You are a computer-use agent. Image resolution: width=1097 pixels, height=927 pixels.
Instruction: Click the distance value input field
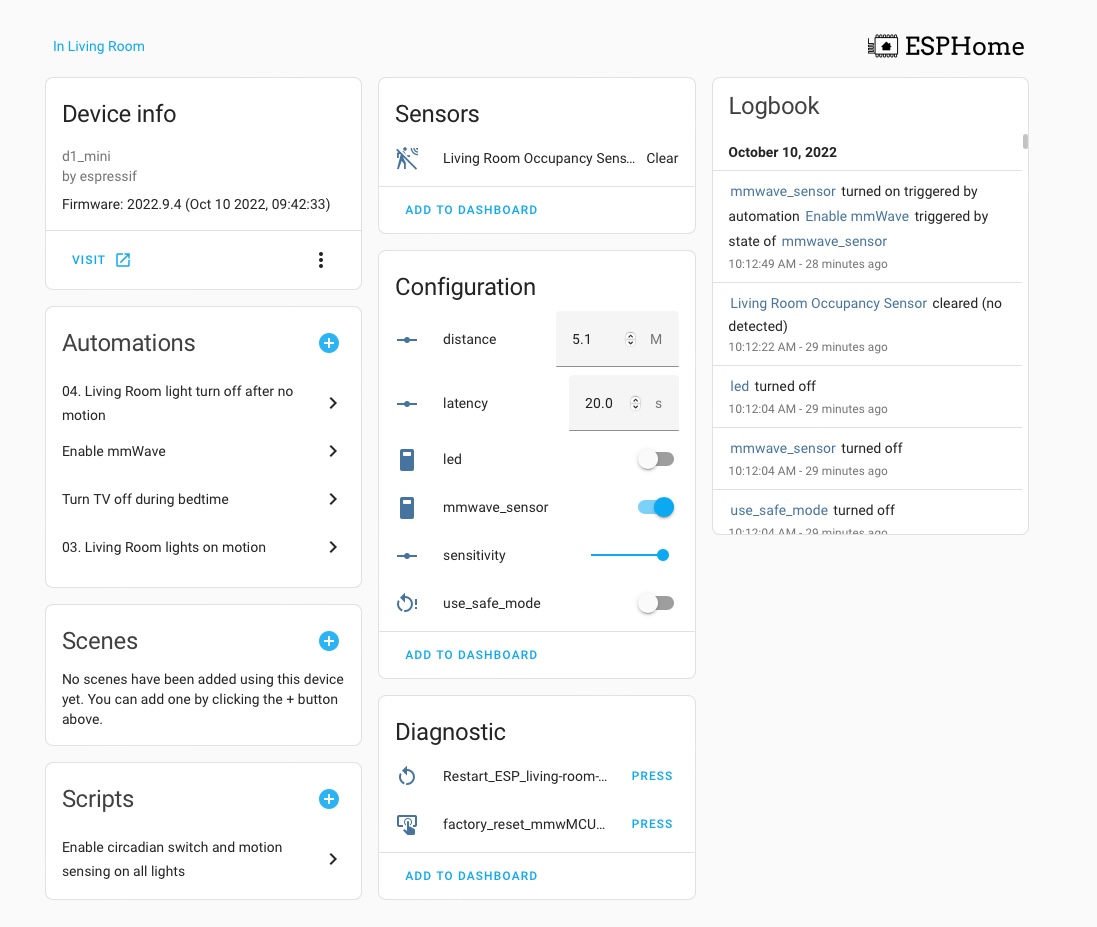pos(617,339)
